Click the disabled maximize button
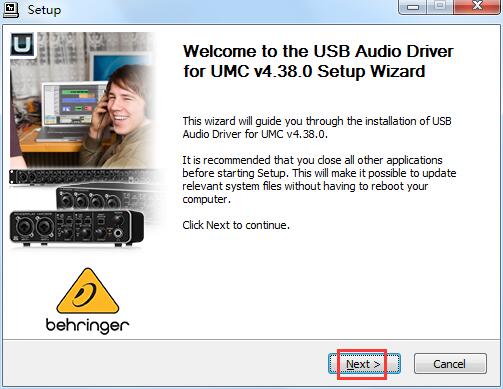The image size is (503, 389). pos(440,7)
